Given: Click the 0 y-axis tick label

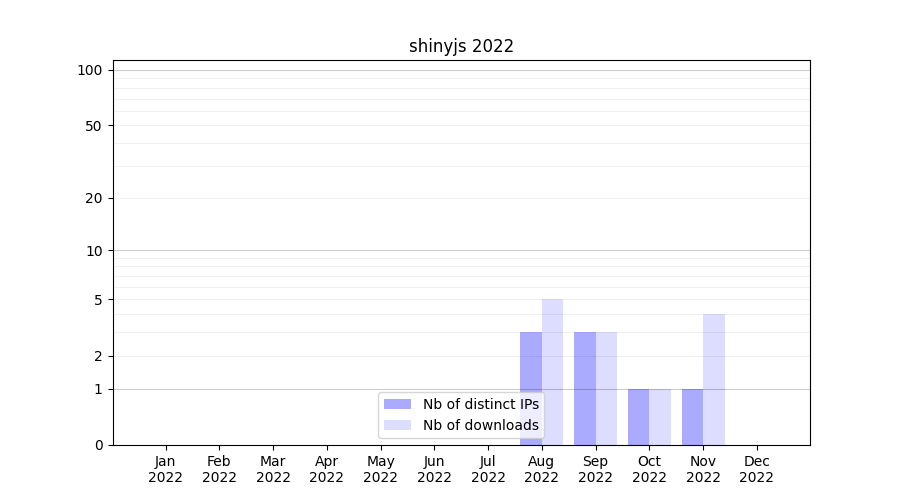Looking at the screenshot, I should click(98, 445).
